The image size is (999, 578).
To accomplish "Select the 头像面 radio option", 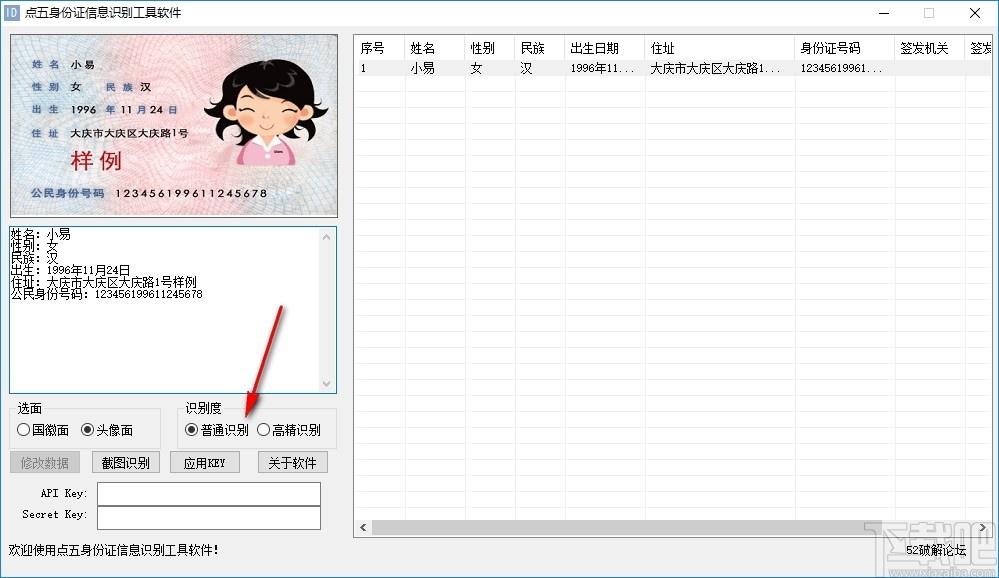I will point(106,430).
